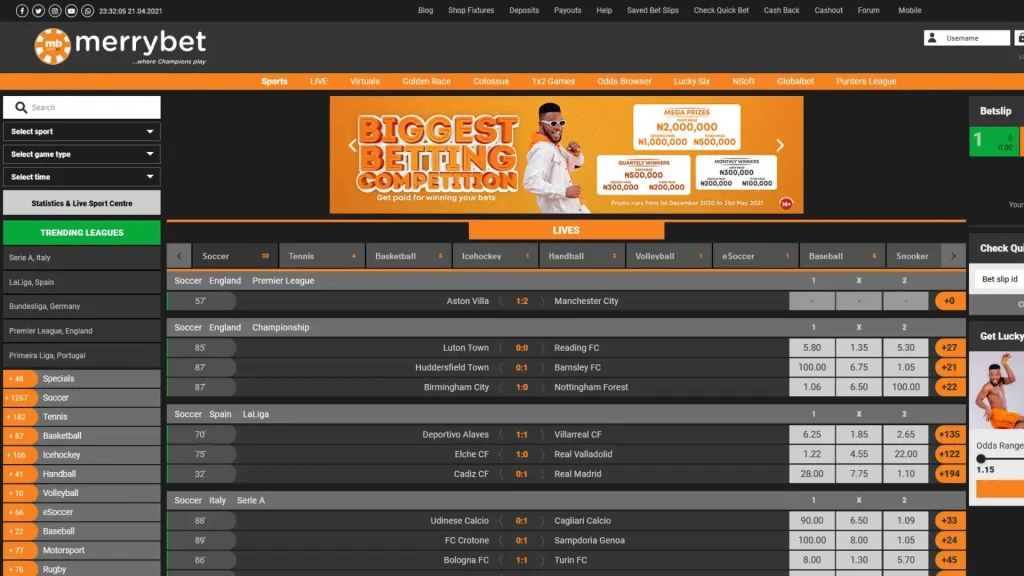Image resolution: width=1024 pixels, height=576 pixels.
Task: Adjust the Odds Range slider handle
Action: [x=981, y=459]
